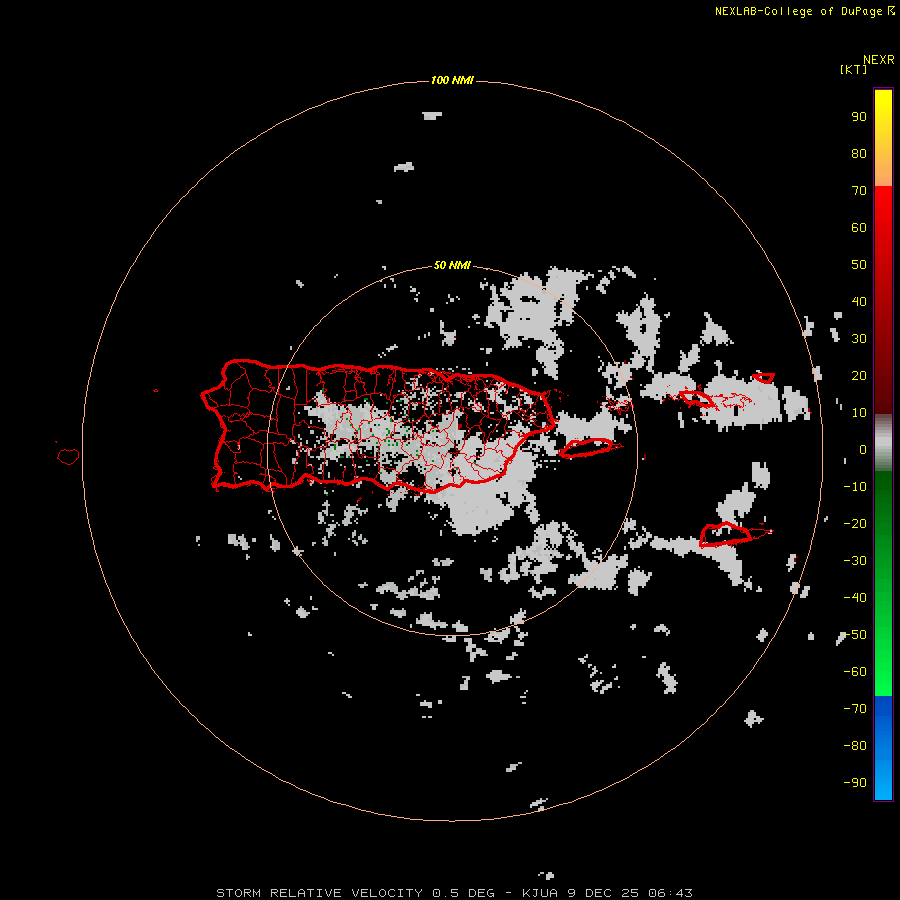
Task: Click the Vieques island outline east of Puerto Rico
Action: (589, 448)
